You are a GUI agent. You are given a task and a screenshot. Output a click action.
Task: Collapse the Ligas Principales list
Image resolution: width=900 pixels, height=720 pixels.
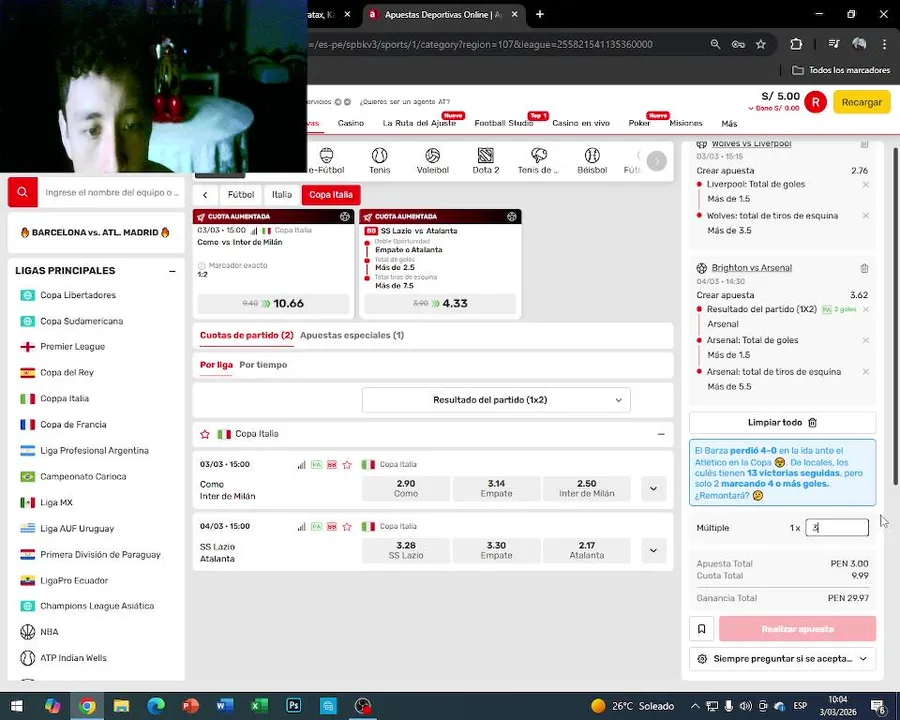(x=172, y=271)
